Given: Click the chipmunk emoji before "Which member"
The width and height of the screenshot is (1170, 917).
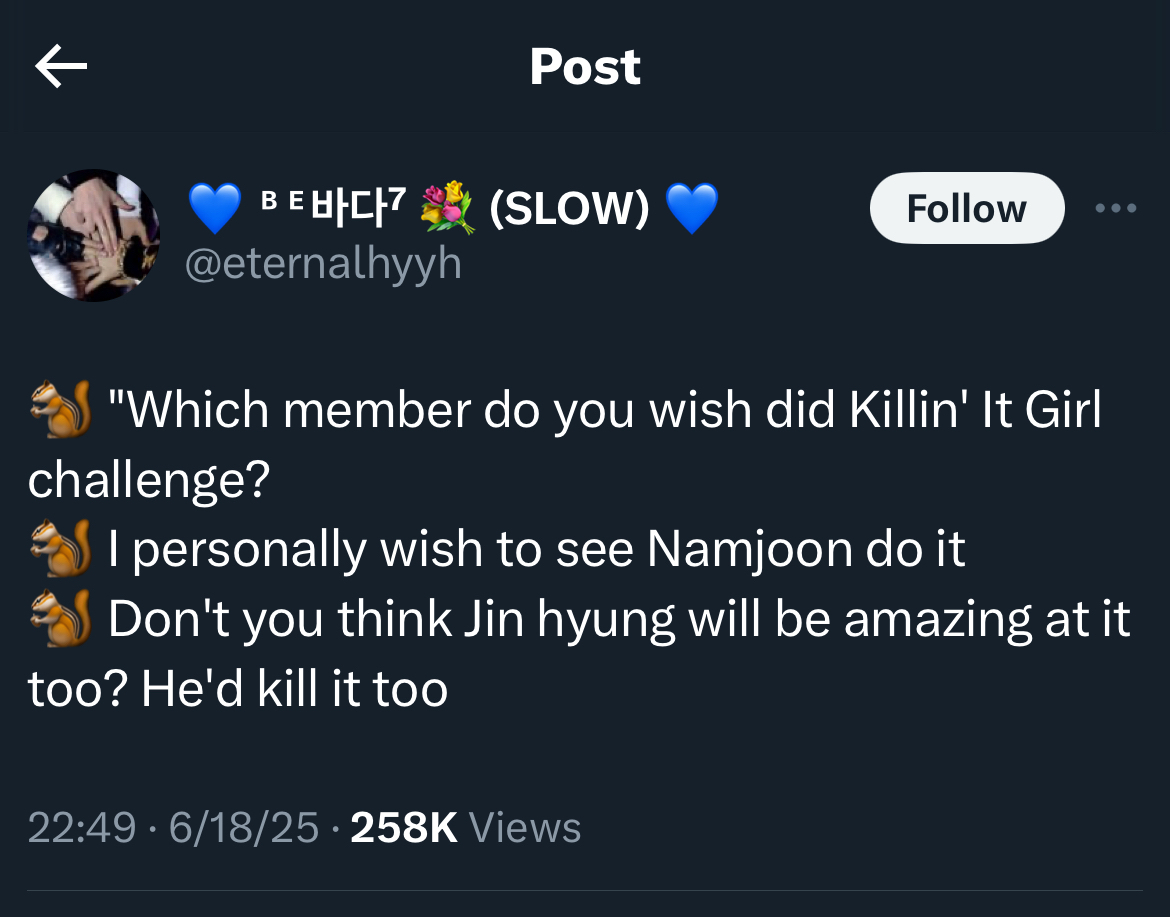Looking at the screenshot, I should pos(62,410).
